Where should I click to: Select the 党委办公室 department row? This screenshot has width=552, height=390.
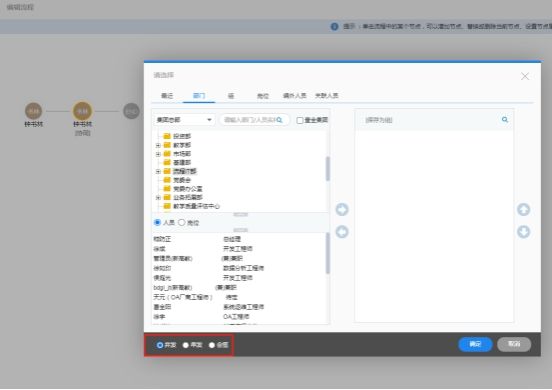[x=188, y=189]
